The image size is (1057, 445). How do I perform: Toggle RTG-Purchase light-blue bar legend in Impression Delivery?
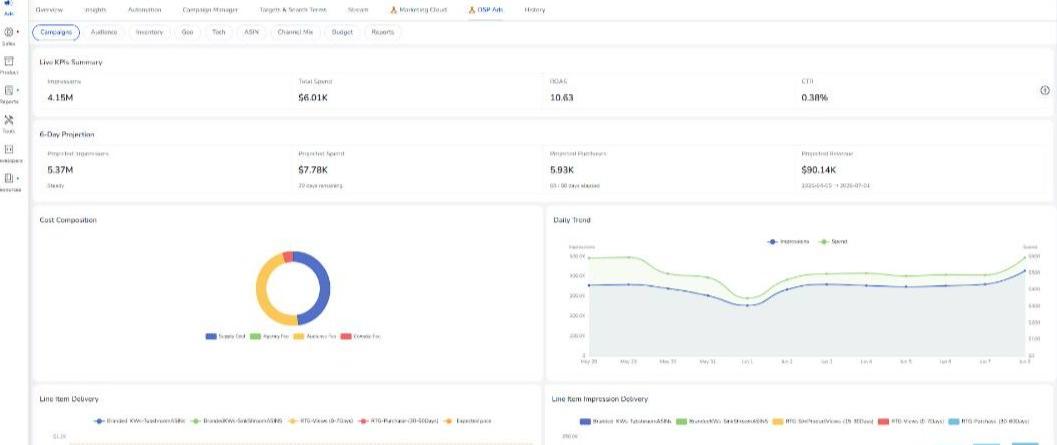989,421
